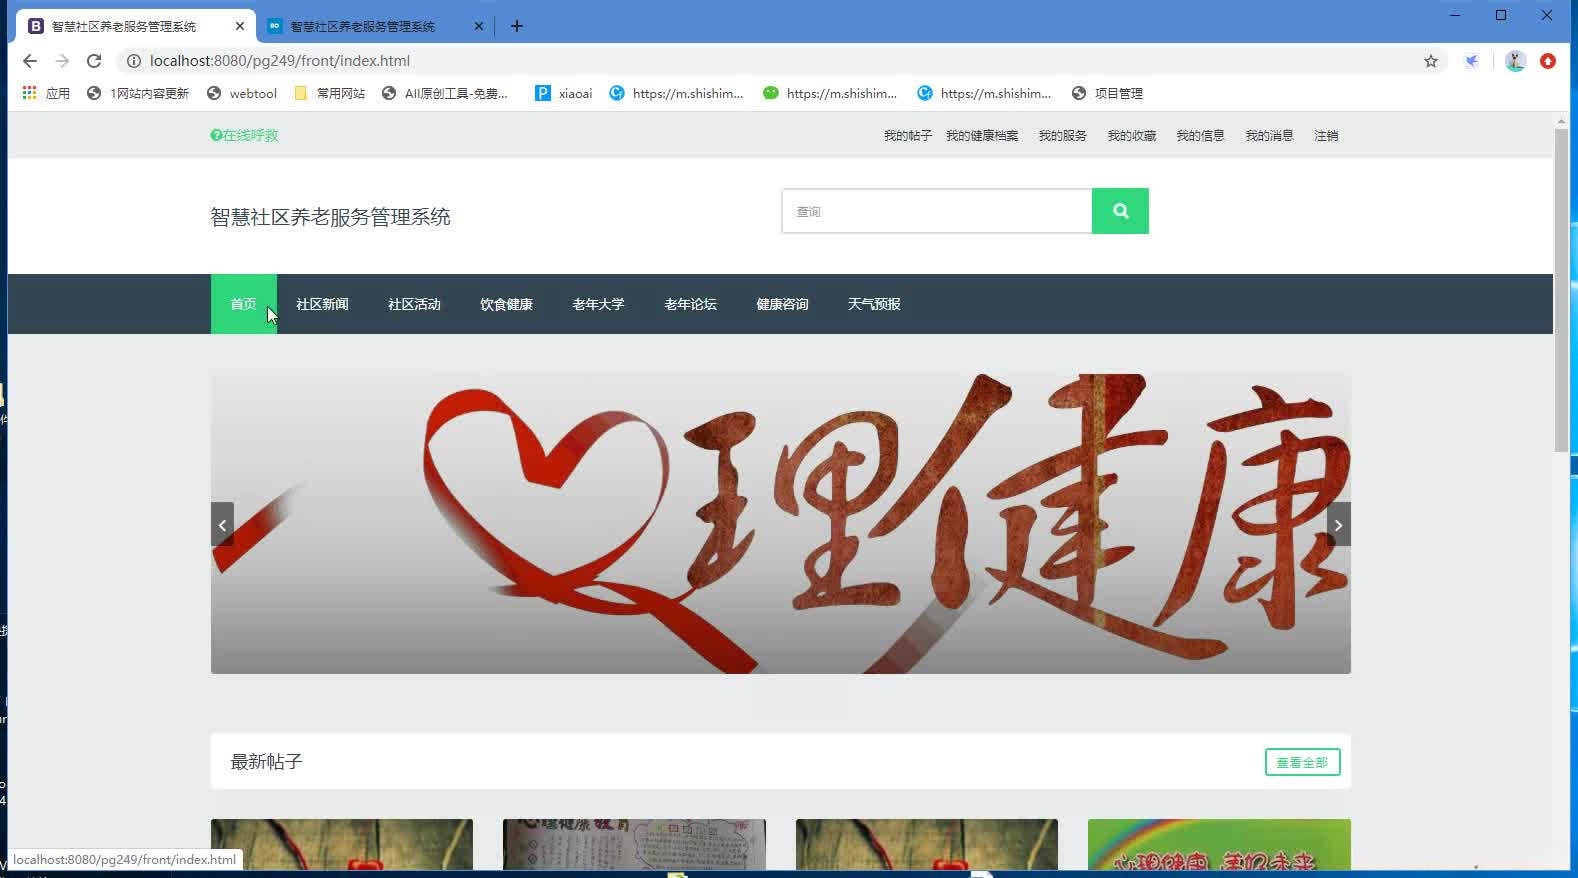1578x878 pixels.
Task: Click 注销 to log out
Action: [1326, 135]
